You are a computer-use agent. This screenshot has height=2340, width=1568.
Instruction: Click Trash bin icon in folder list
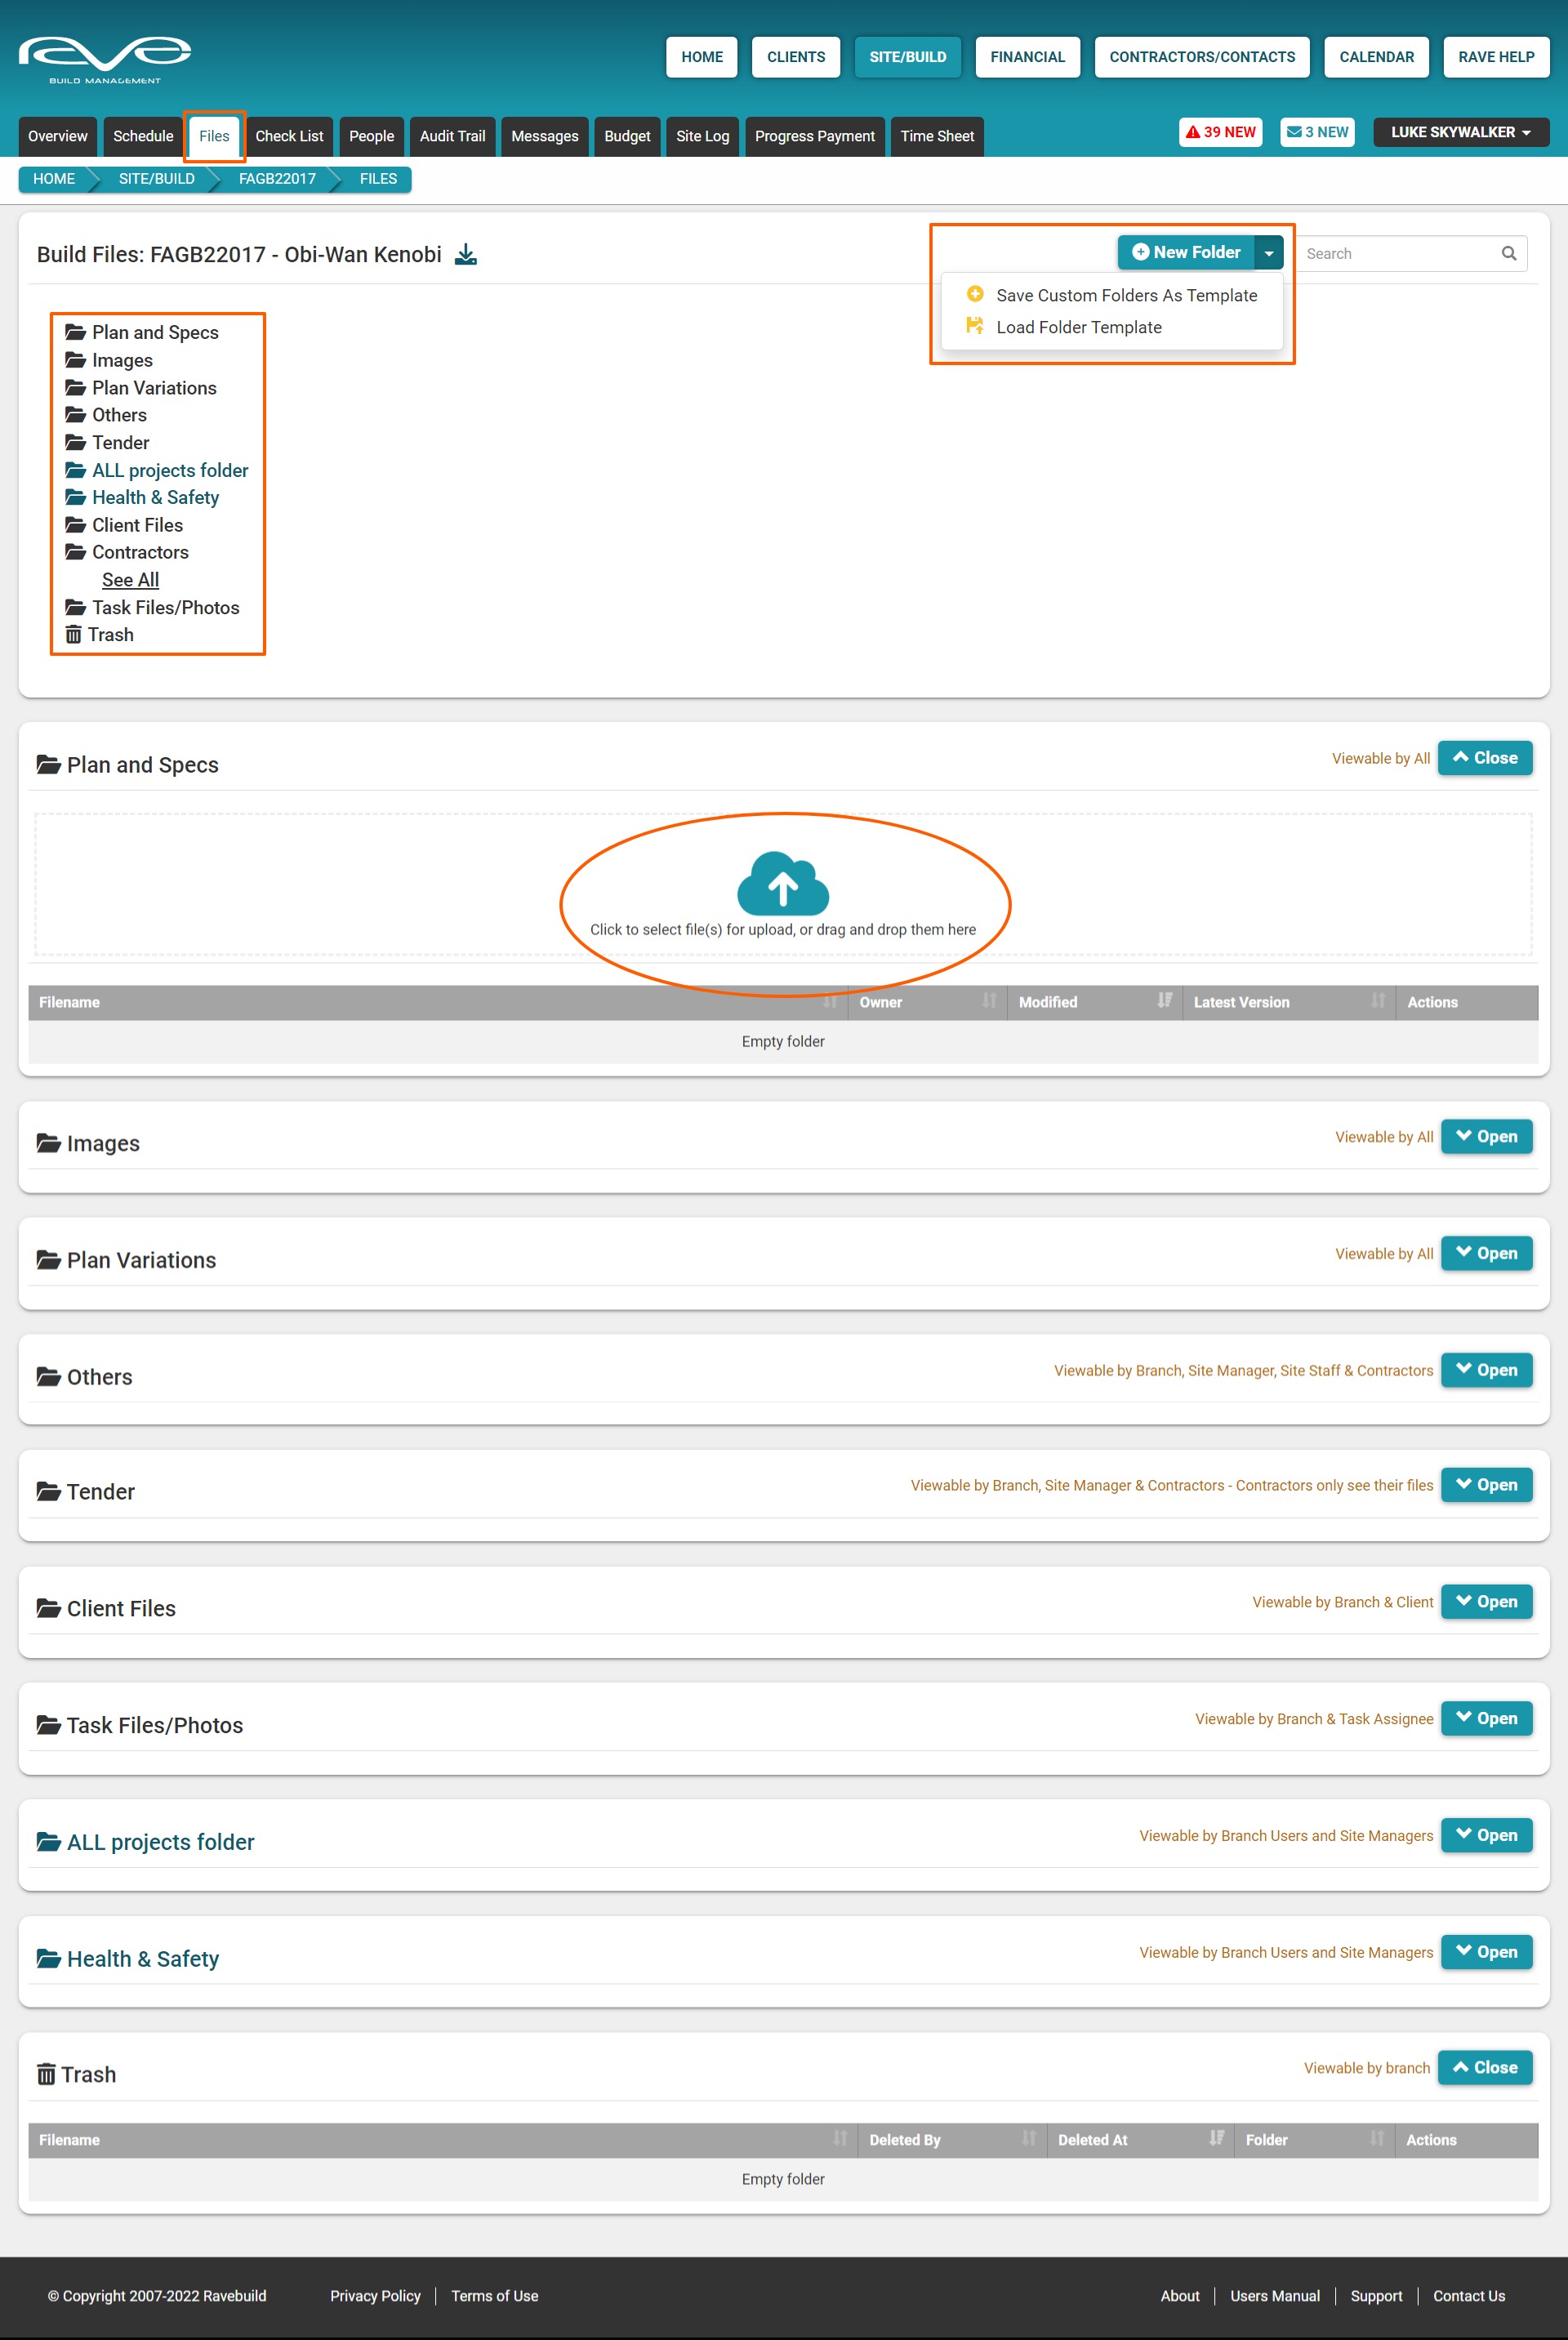(x=73, y=635)
